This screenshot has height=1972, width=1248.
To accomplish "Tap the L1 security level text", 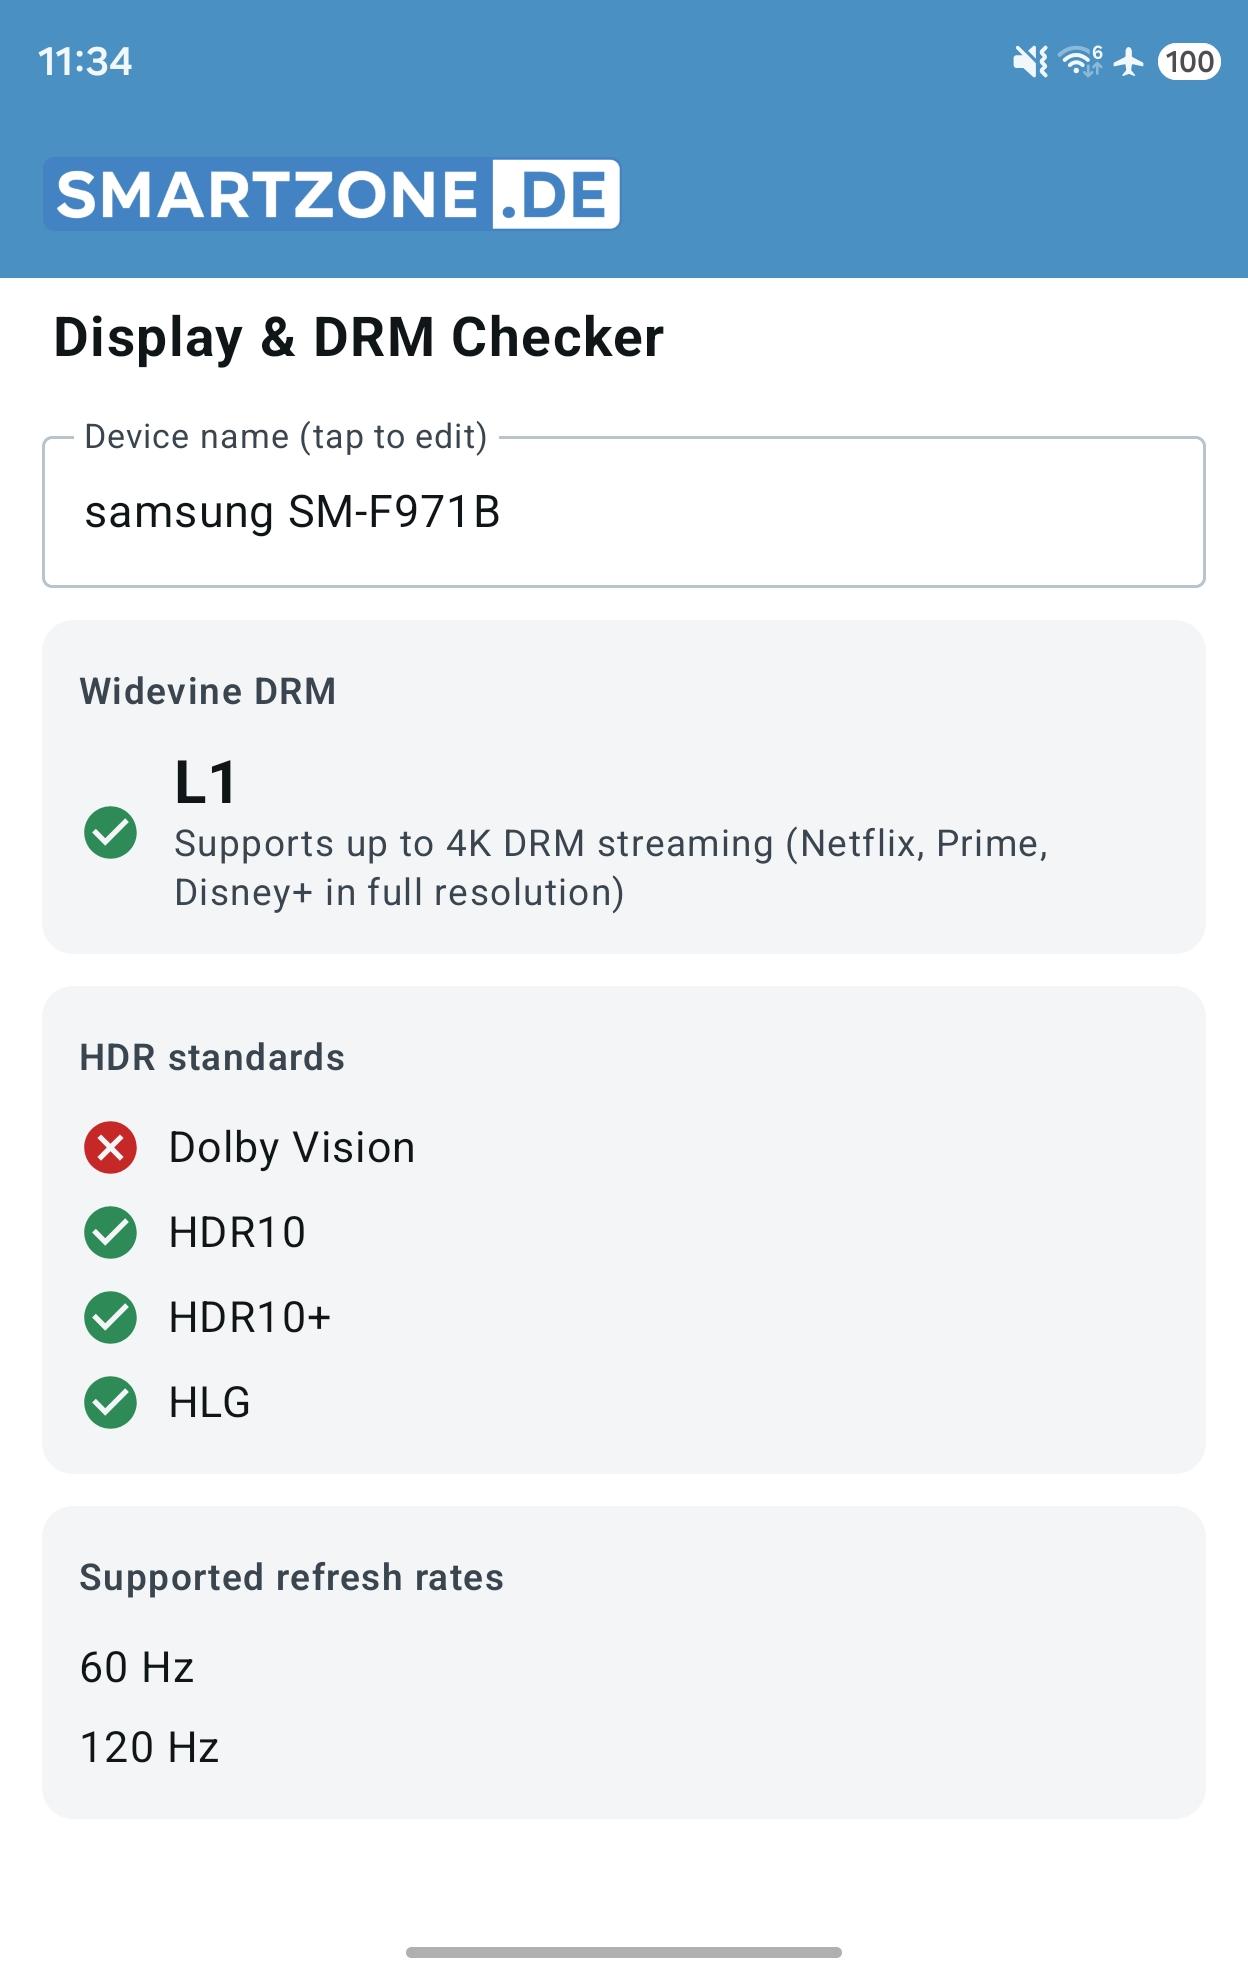I will point(206,782).
